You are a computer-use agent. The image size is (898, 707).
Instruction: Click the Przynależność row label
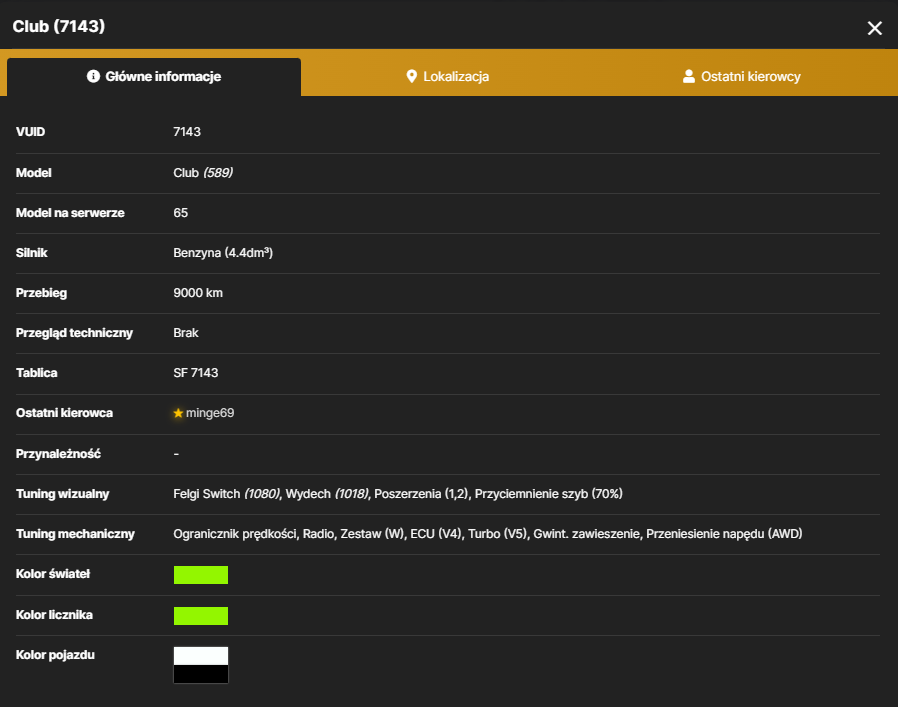pyautogui.click(x=58, y=454)
